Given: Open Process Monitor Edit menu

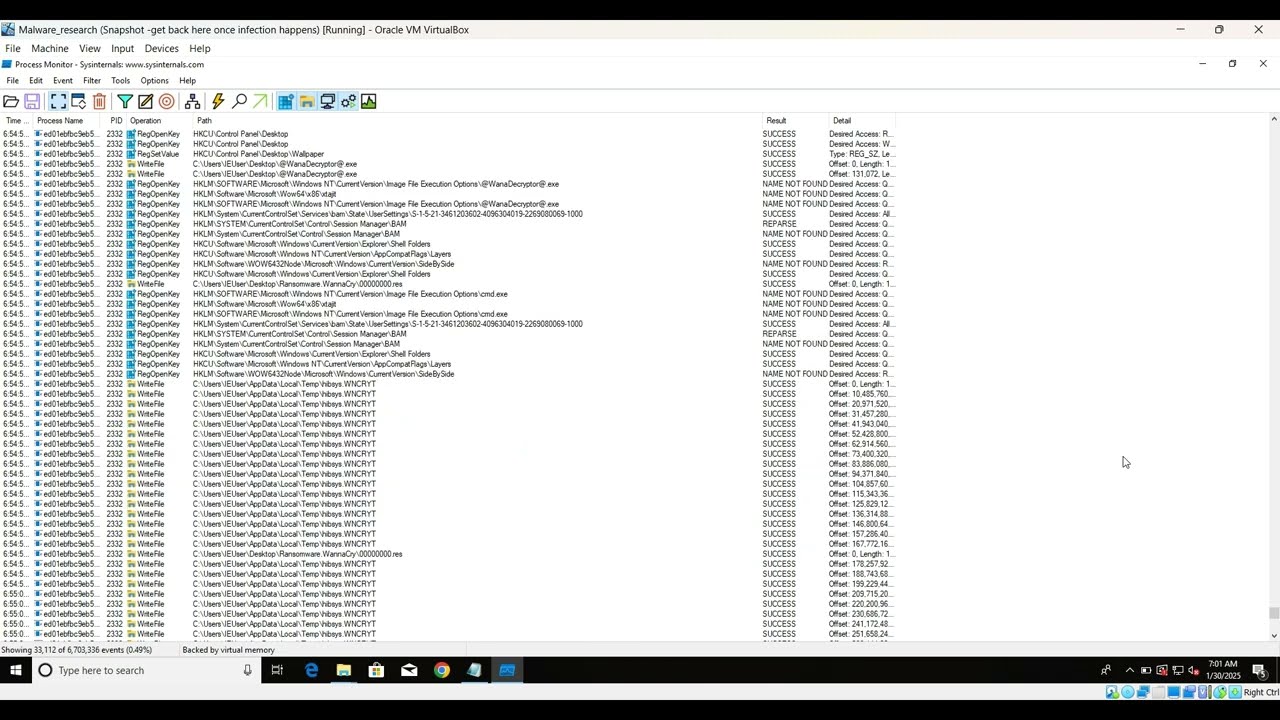Looking at the screenshot, I should tap(36, 81).
